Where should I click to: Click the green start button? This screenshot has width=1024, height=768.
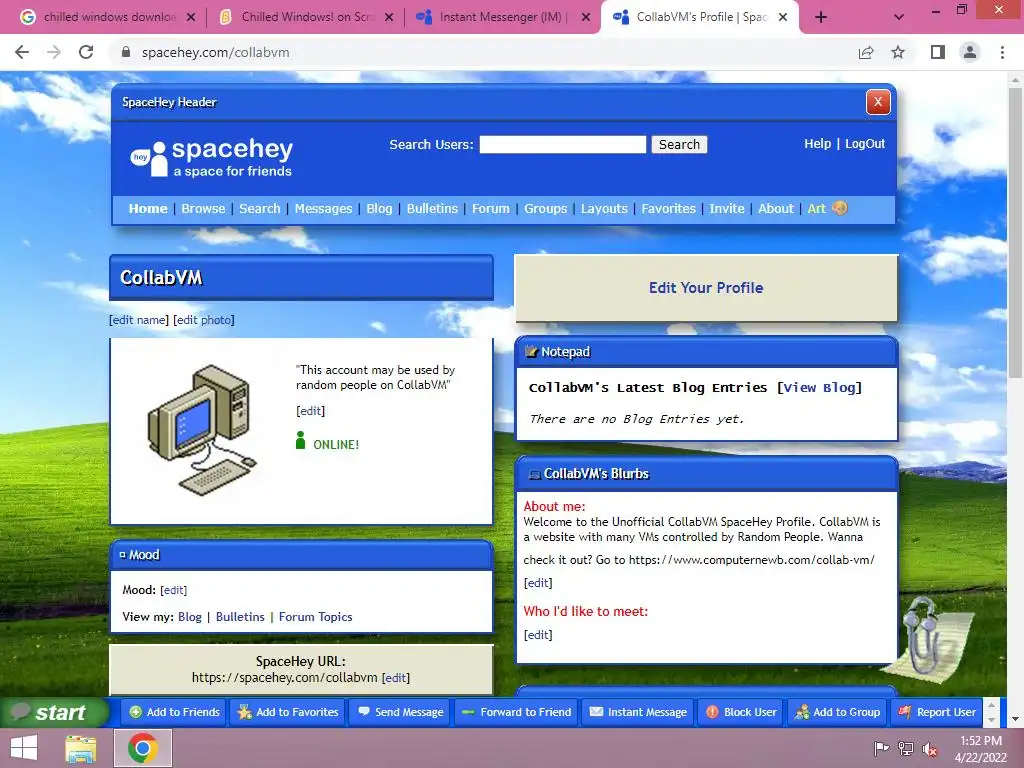[x=54, y=712]
